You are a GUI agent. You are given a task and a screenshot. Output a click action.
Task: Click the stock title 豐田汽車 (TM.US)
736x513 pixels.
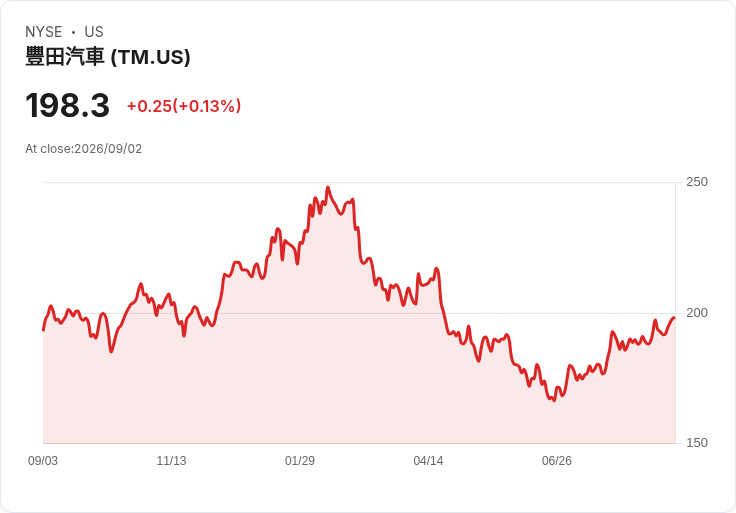pos(107,57)
